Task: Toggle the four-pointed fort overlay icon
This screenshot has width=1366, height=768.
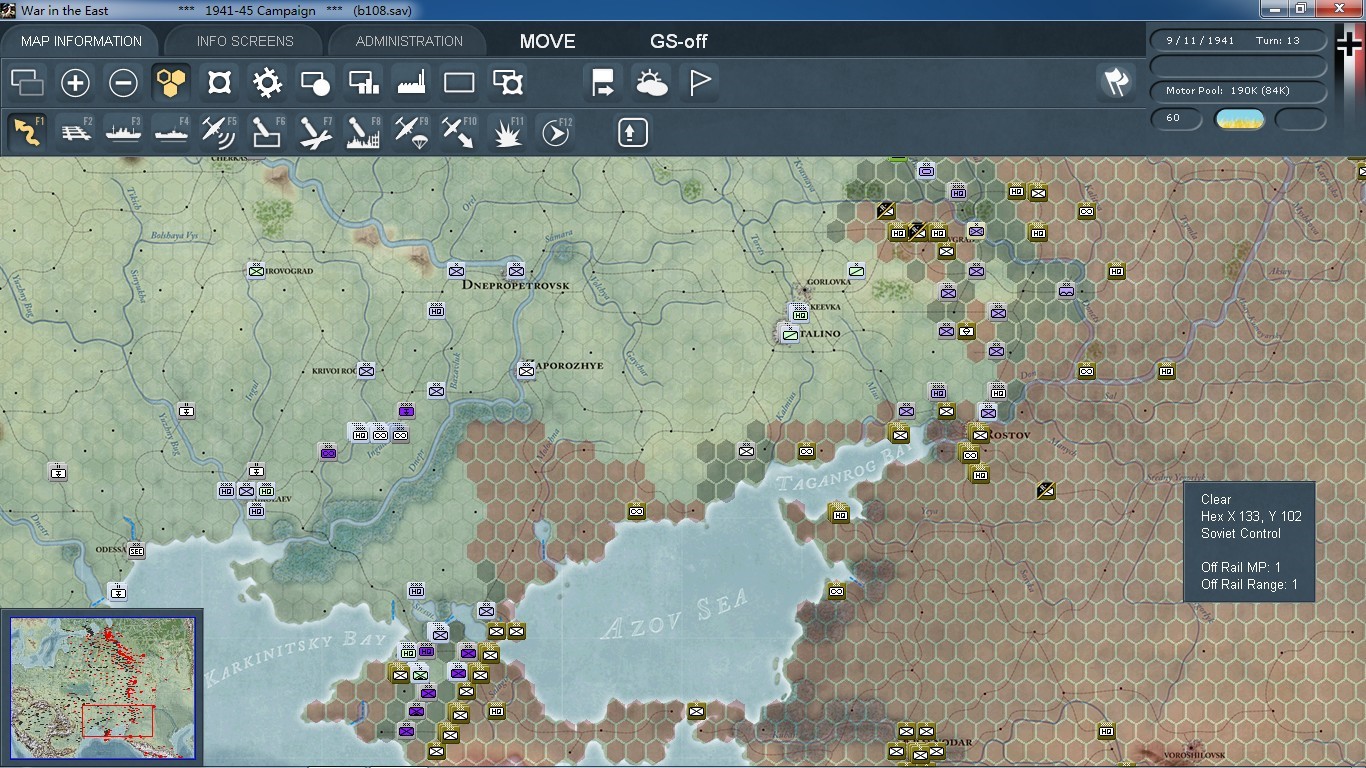Action: pyautogui.click(x=219, y=82)
